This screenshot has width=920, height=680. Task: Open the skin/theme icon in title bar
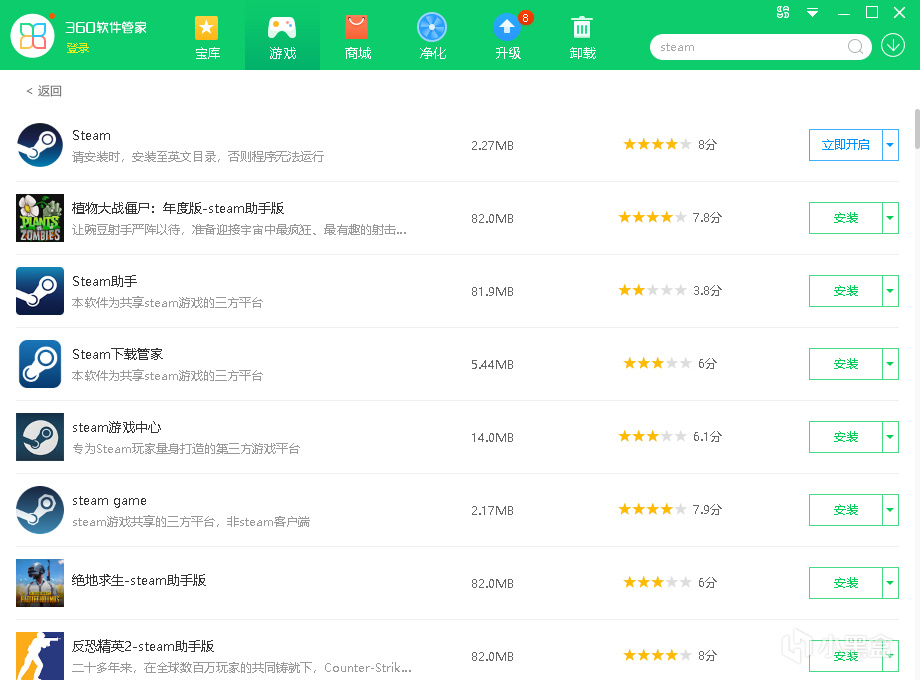click(x=783, y=12)
